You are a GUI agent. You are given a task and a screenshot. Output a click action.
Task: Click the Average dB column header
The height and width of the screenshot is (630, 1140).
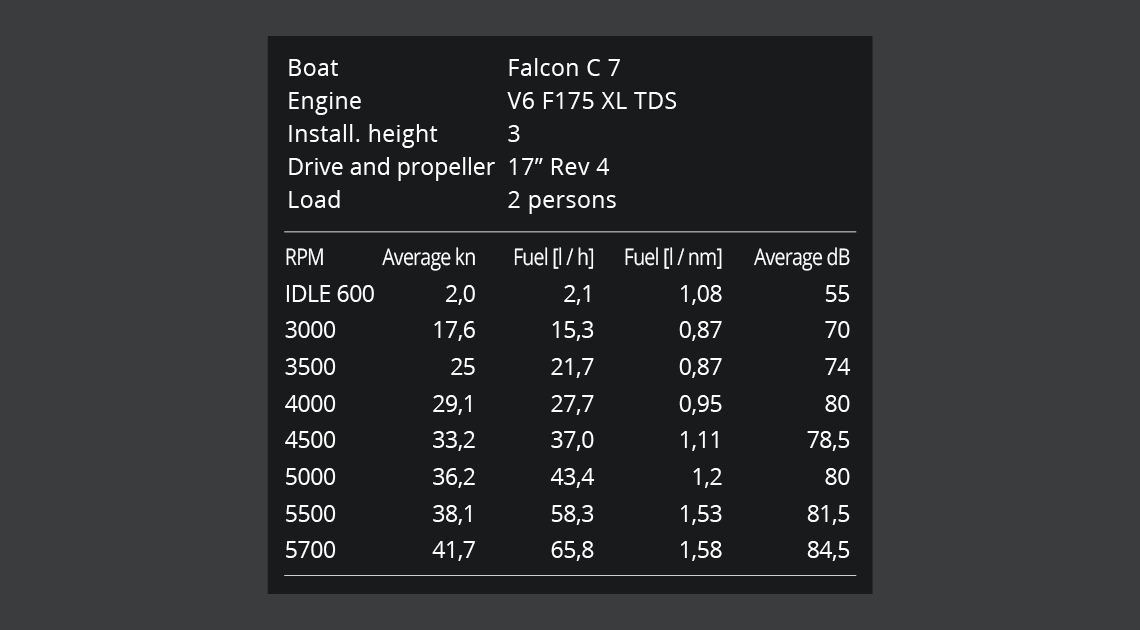[x=801, y=258]
